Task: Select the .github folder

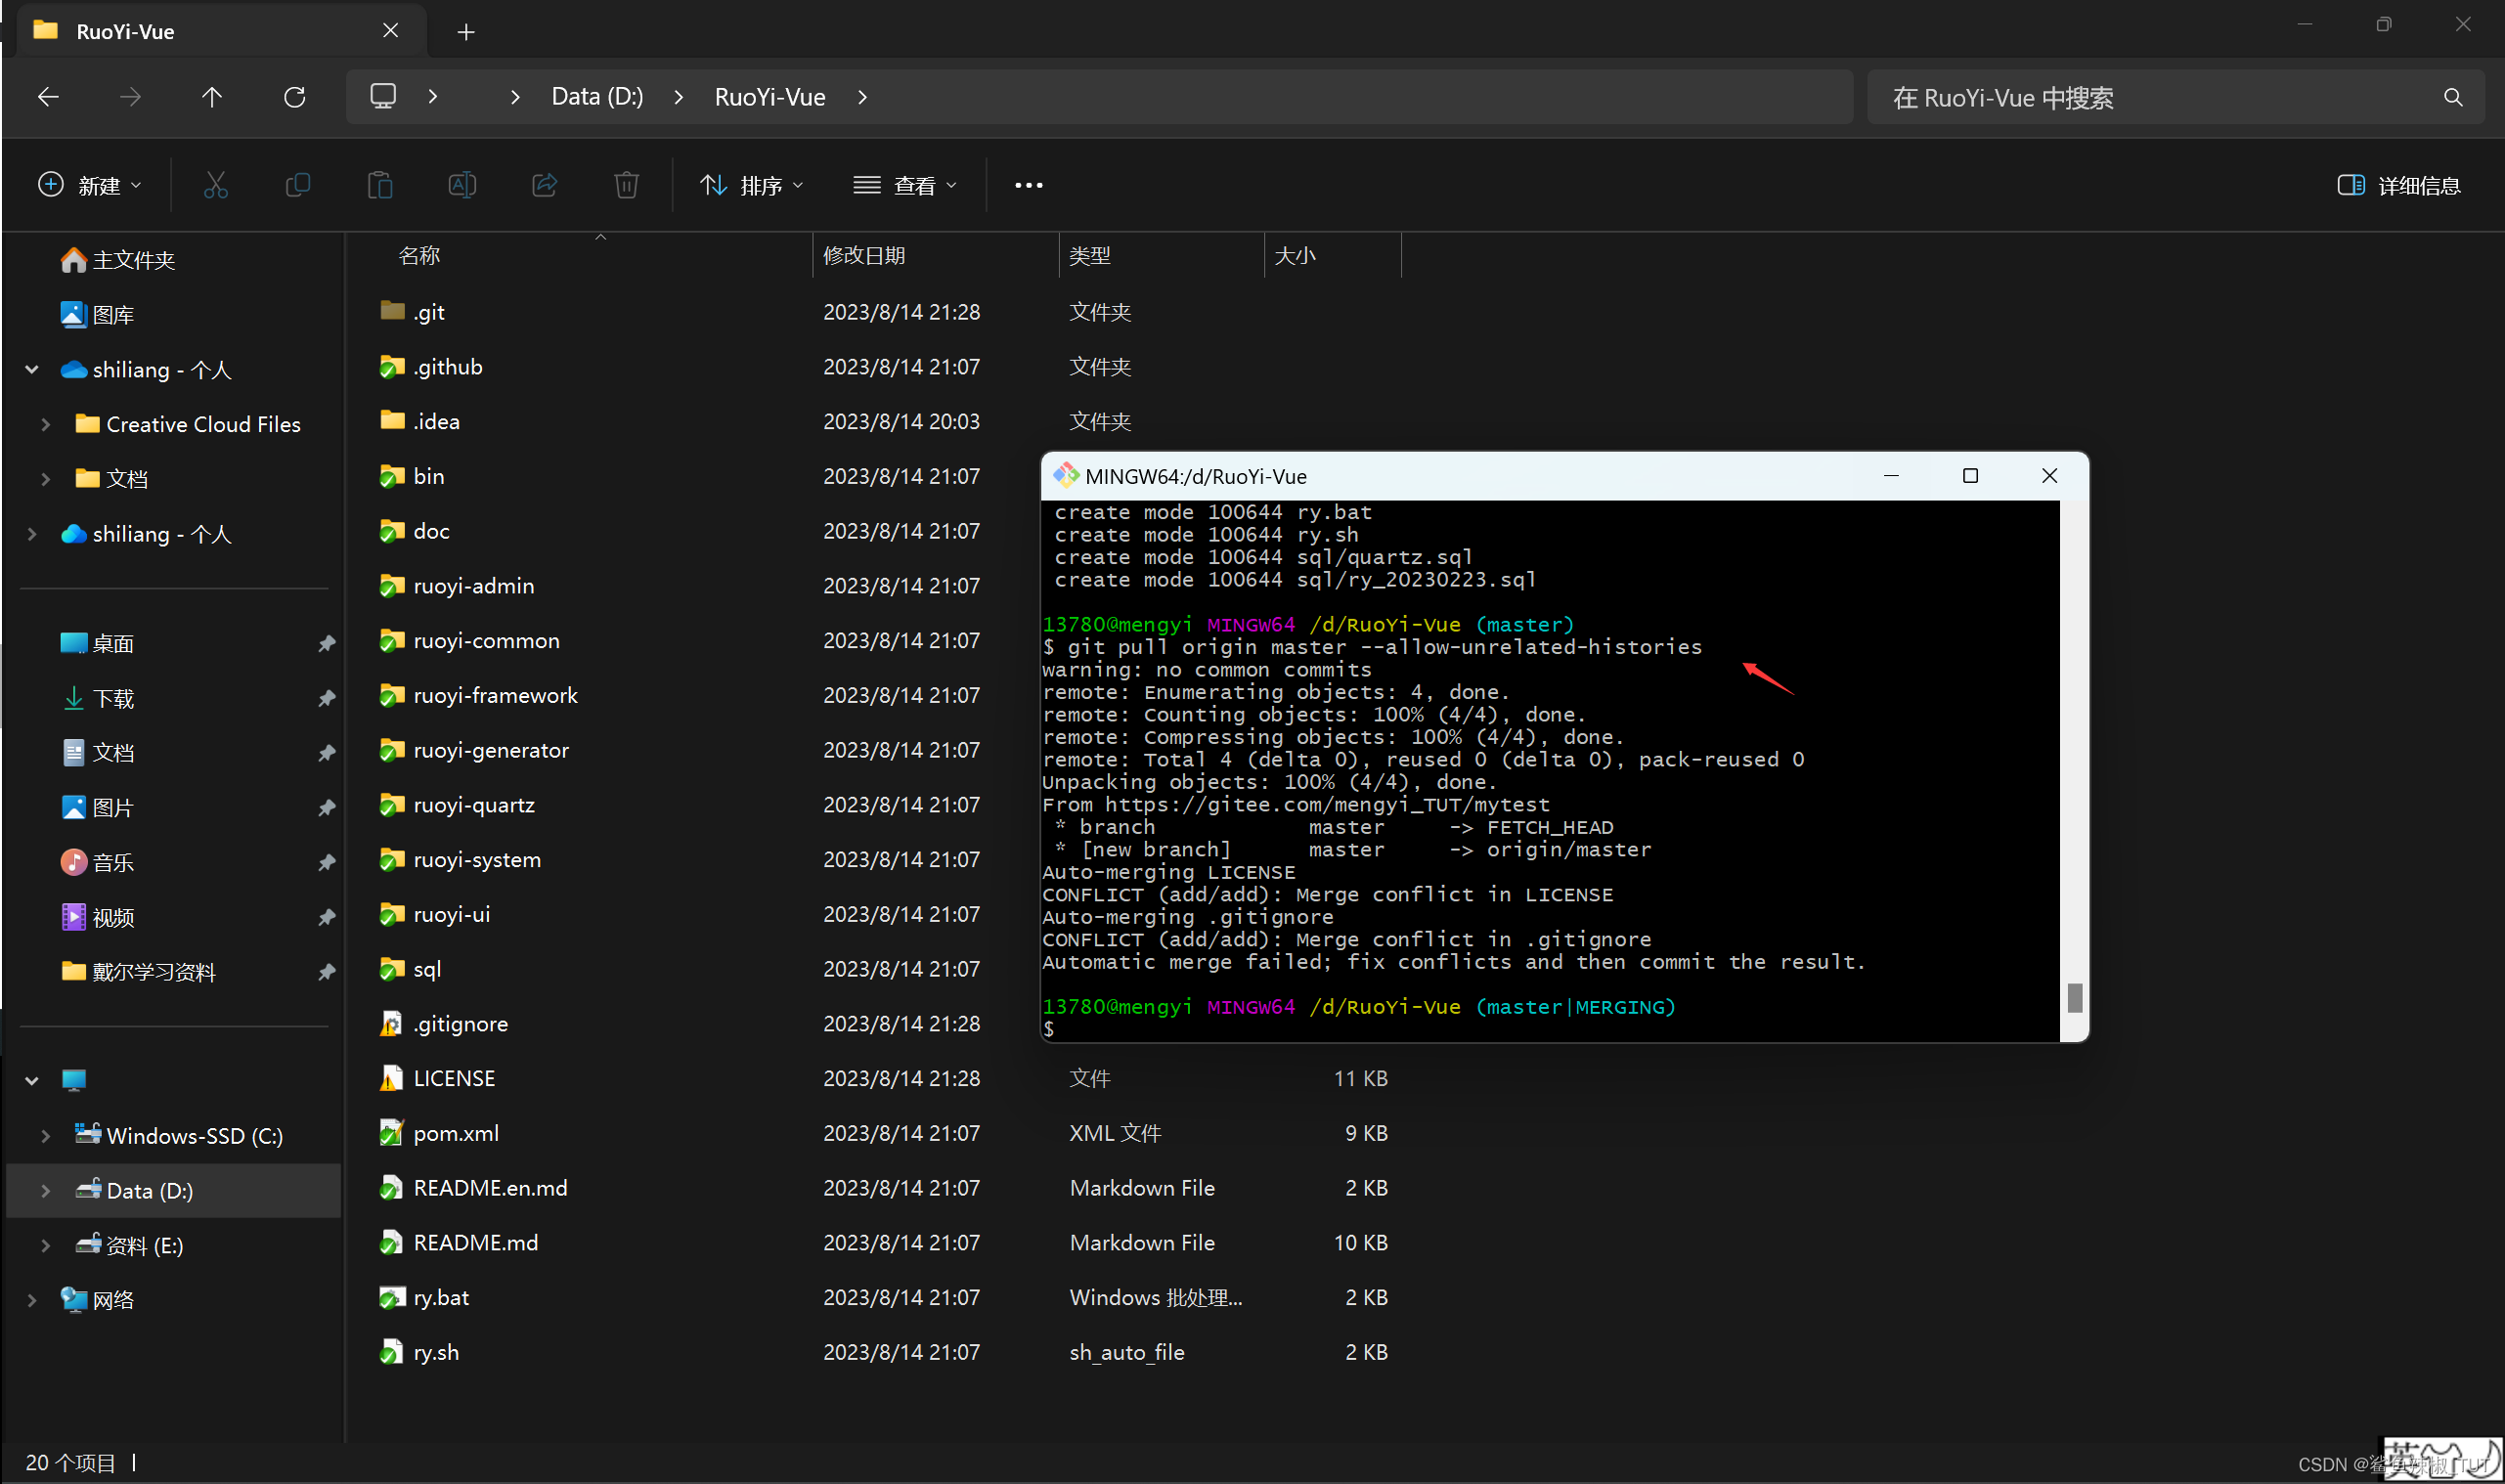Action: (448, 366)
